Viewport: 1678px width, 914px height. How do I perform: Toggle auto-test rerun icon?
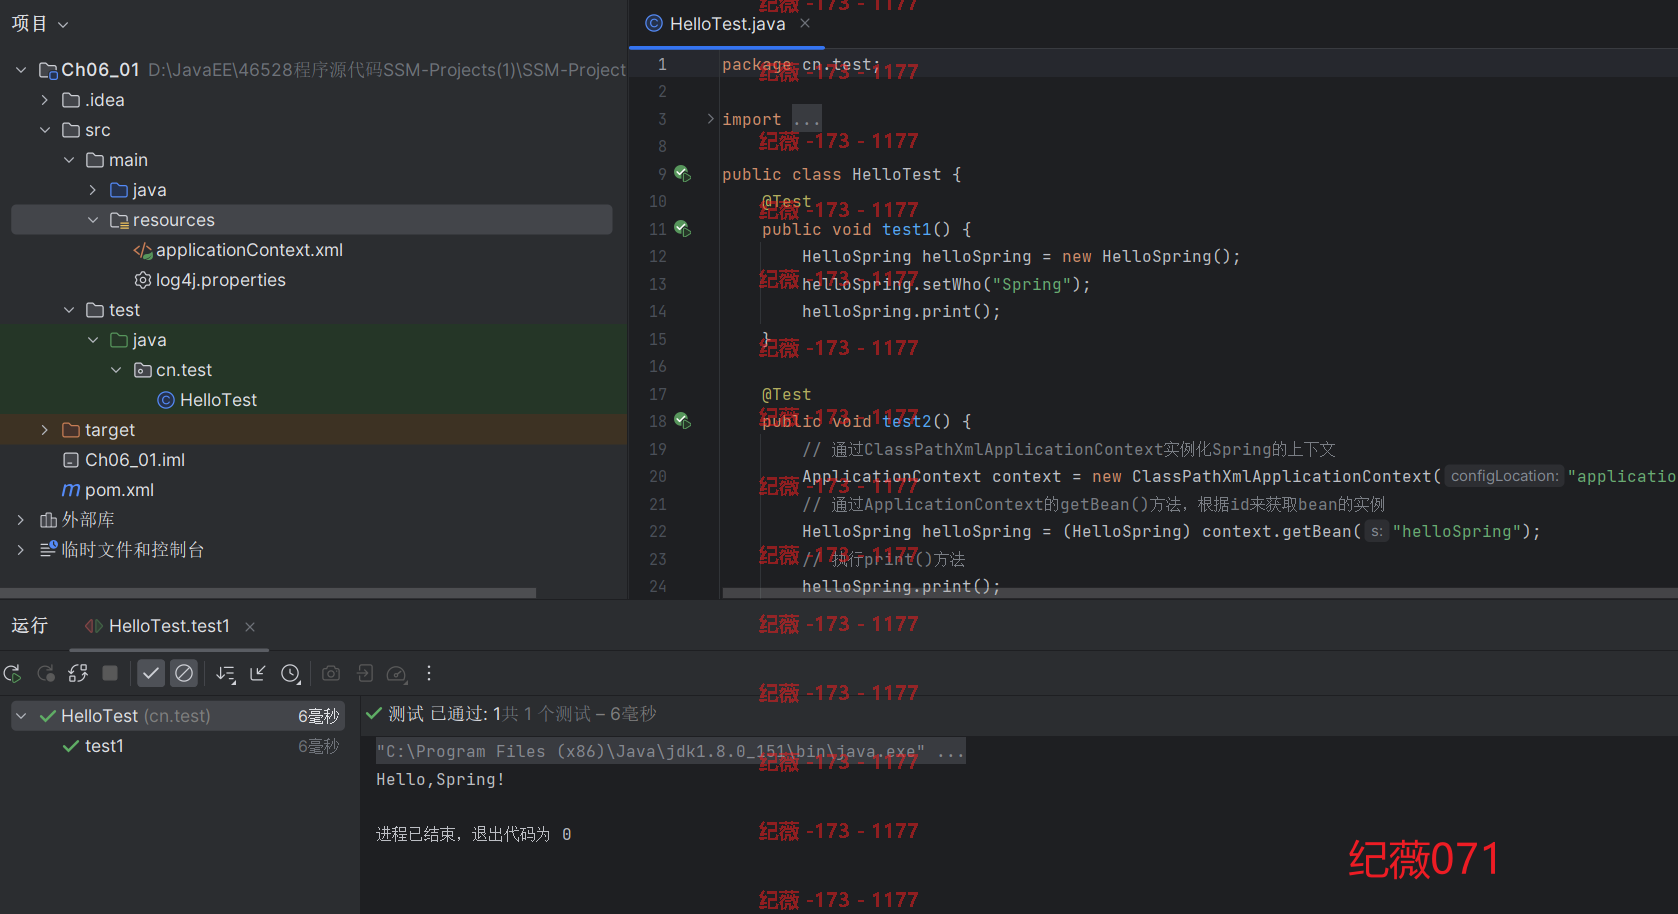(x=78, y=674)
